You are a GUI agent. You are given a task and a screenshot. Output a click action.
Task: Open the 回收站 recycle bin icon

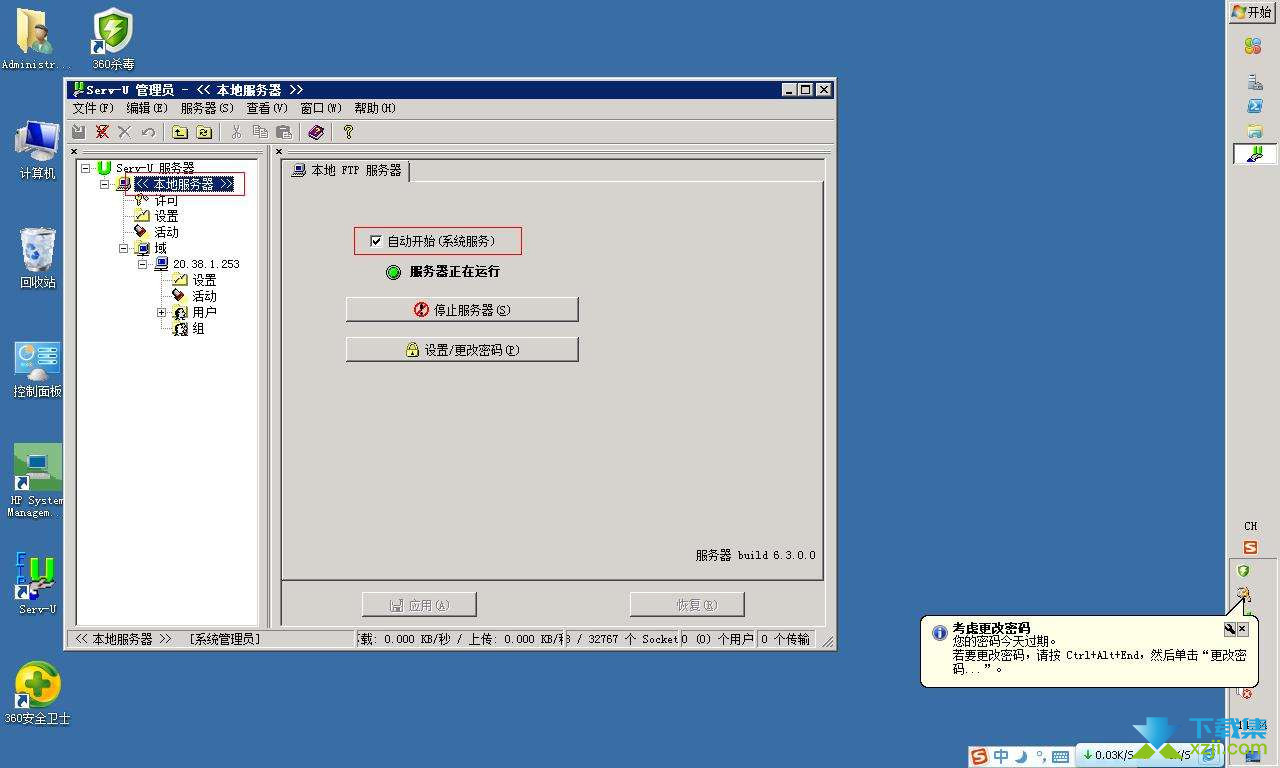point(38,258)
